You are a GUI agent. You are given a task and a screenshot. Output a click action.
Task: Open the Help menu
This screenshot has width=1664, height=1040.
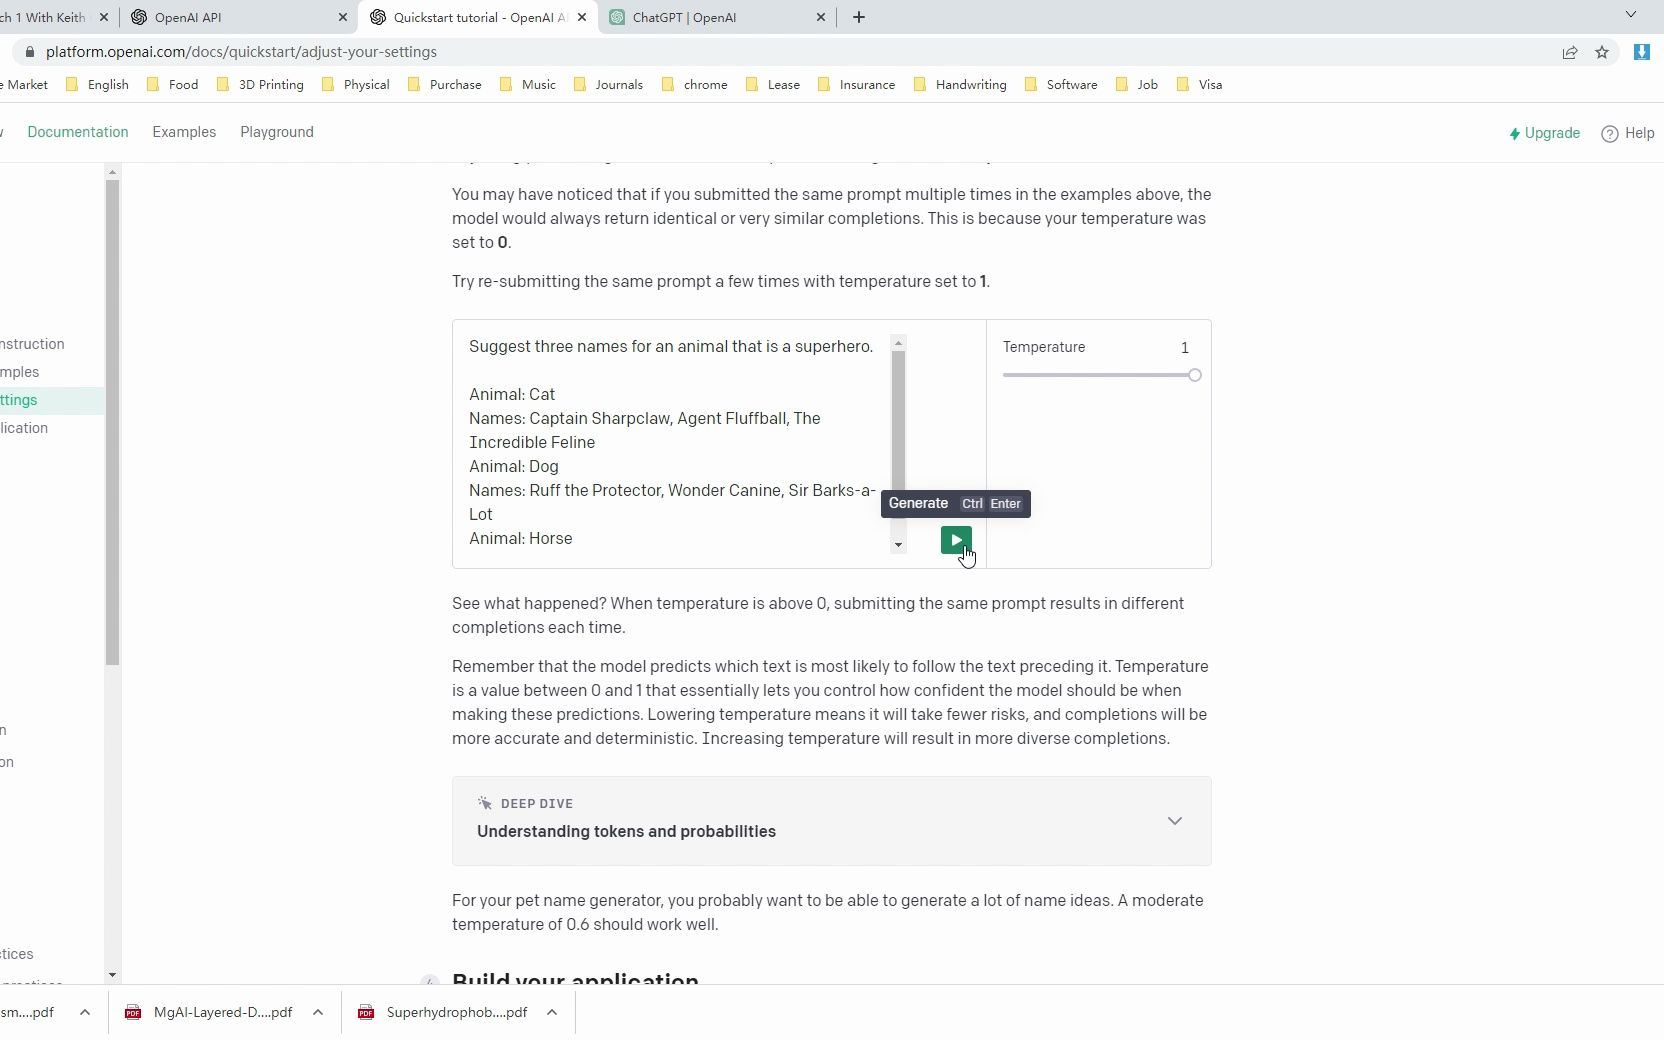(x=1628, y=133)
